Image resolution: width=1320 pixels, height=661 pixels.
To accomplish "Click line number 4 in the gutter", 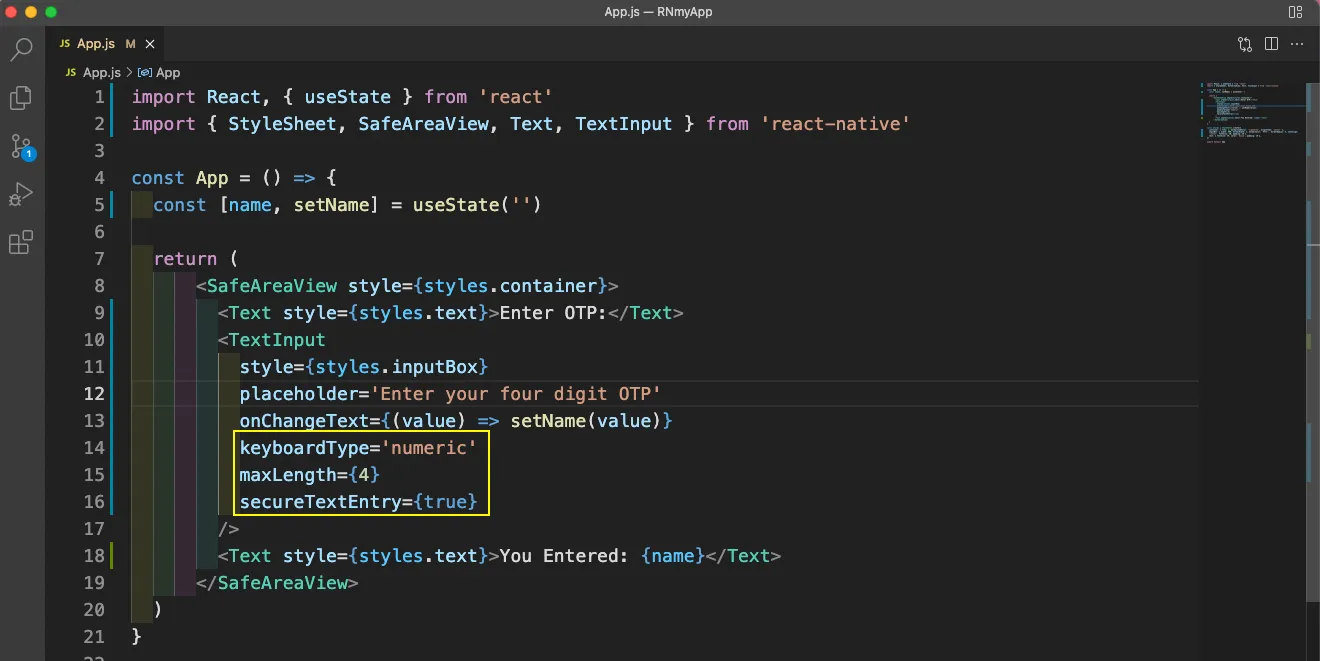I will click(98, 178).
